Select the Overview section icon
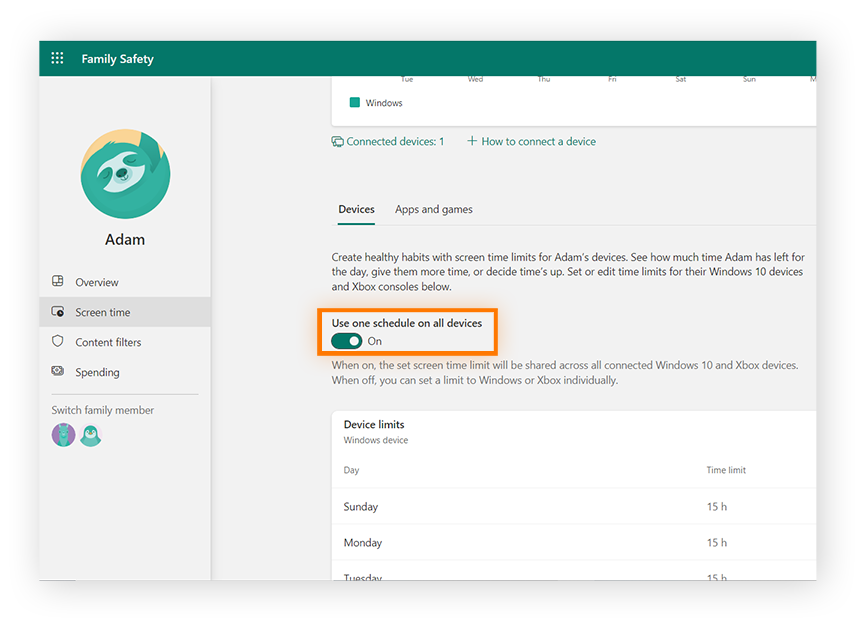Viewport: 859px width, 619px height. (x=57, y=282)
